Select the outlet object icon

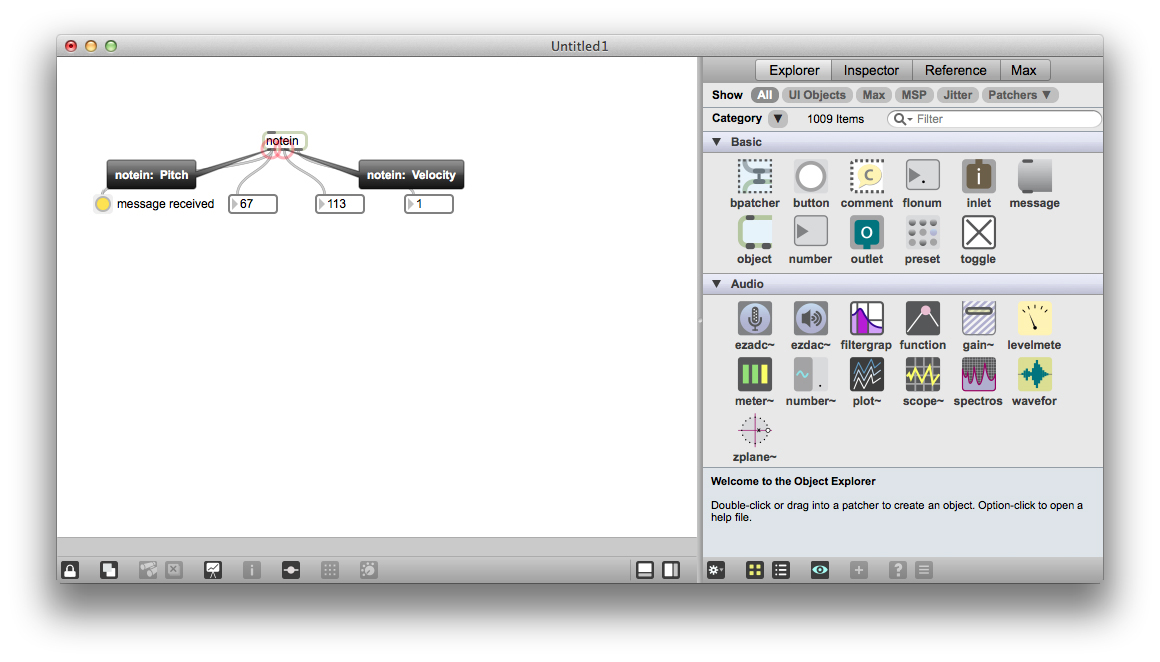[866, 232]
